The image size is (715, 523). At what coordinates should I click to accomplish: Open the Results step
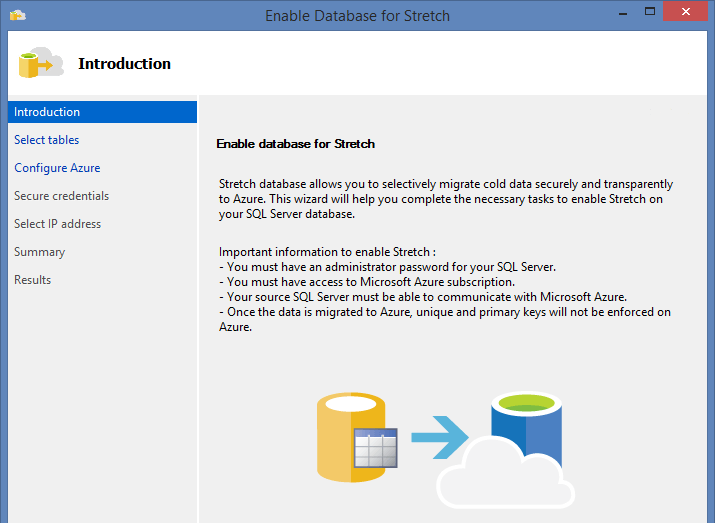tap(32, 280)
